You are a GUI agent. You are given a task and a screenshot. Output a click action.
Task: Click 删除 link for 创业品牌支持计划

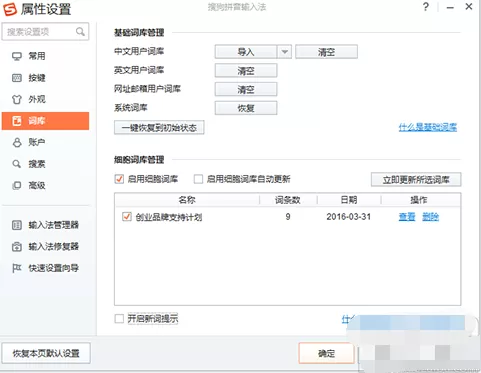[430, 217]
